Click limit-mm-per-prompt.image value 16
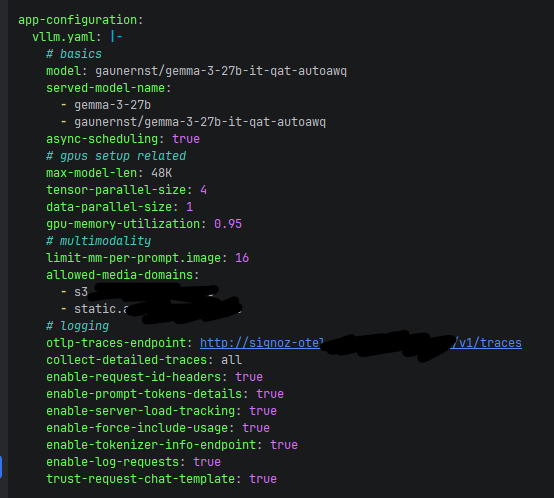Viewport: 554px width, 498px height. coord(242,258)
